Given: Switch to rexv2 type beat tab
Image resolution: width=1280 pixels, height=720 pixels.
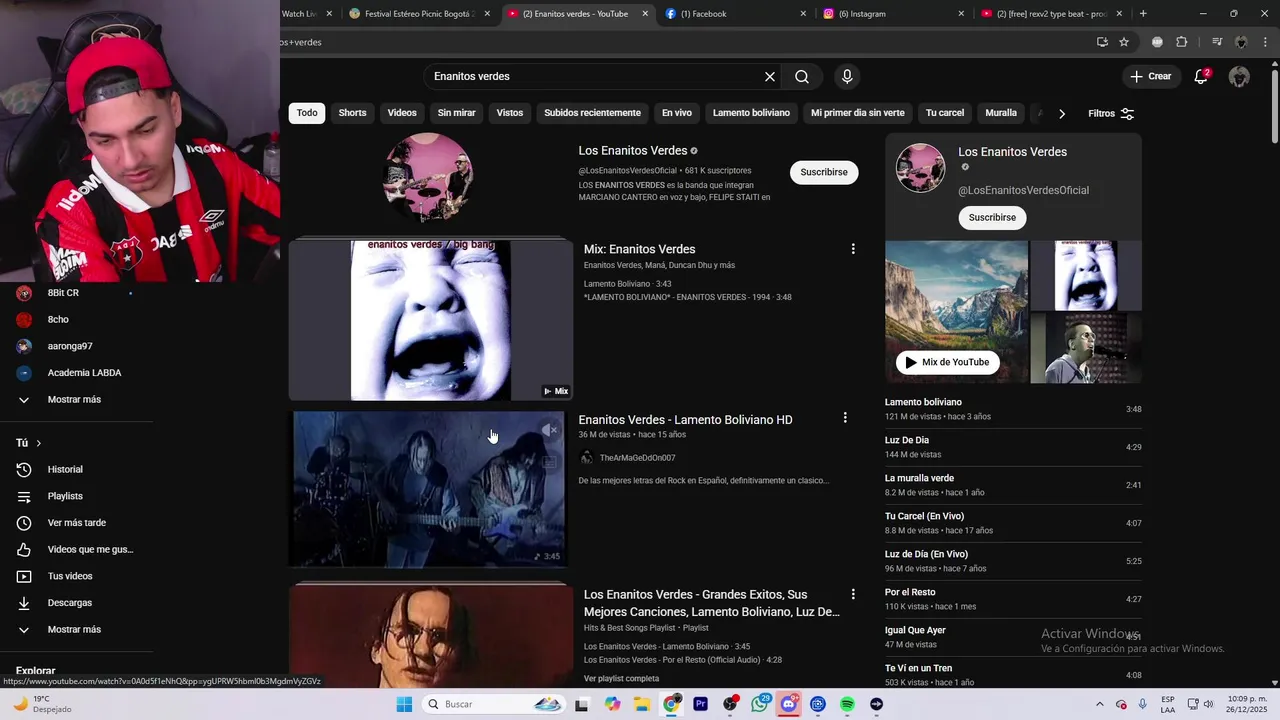Looking at the screenshot, I should 1051,14.
